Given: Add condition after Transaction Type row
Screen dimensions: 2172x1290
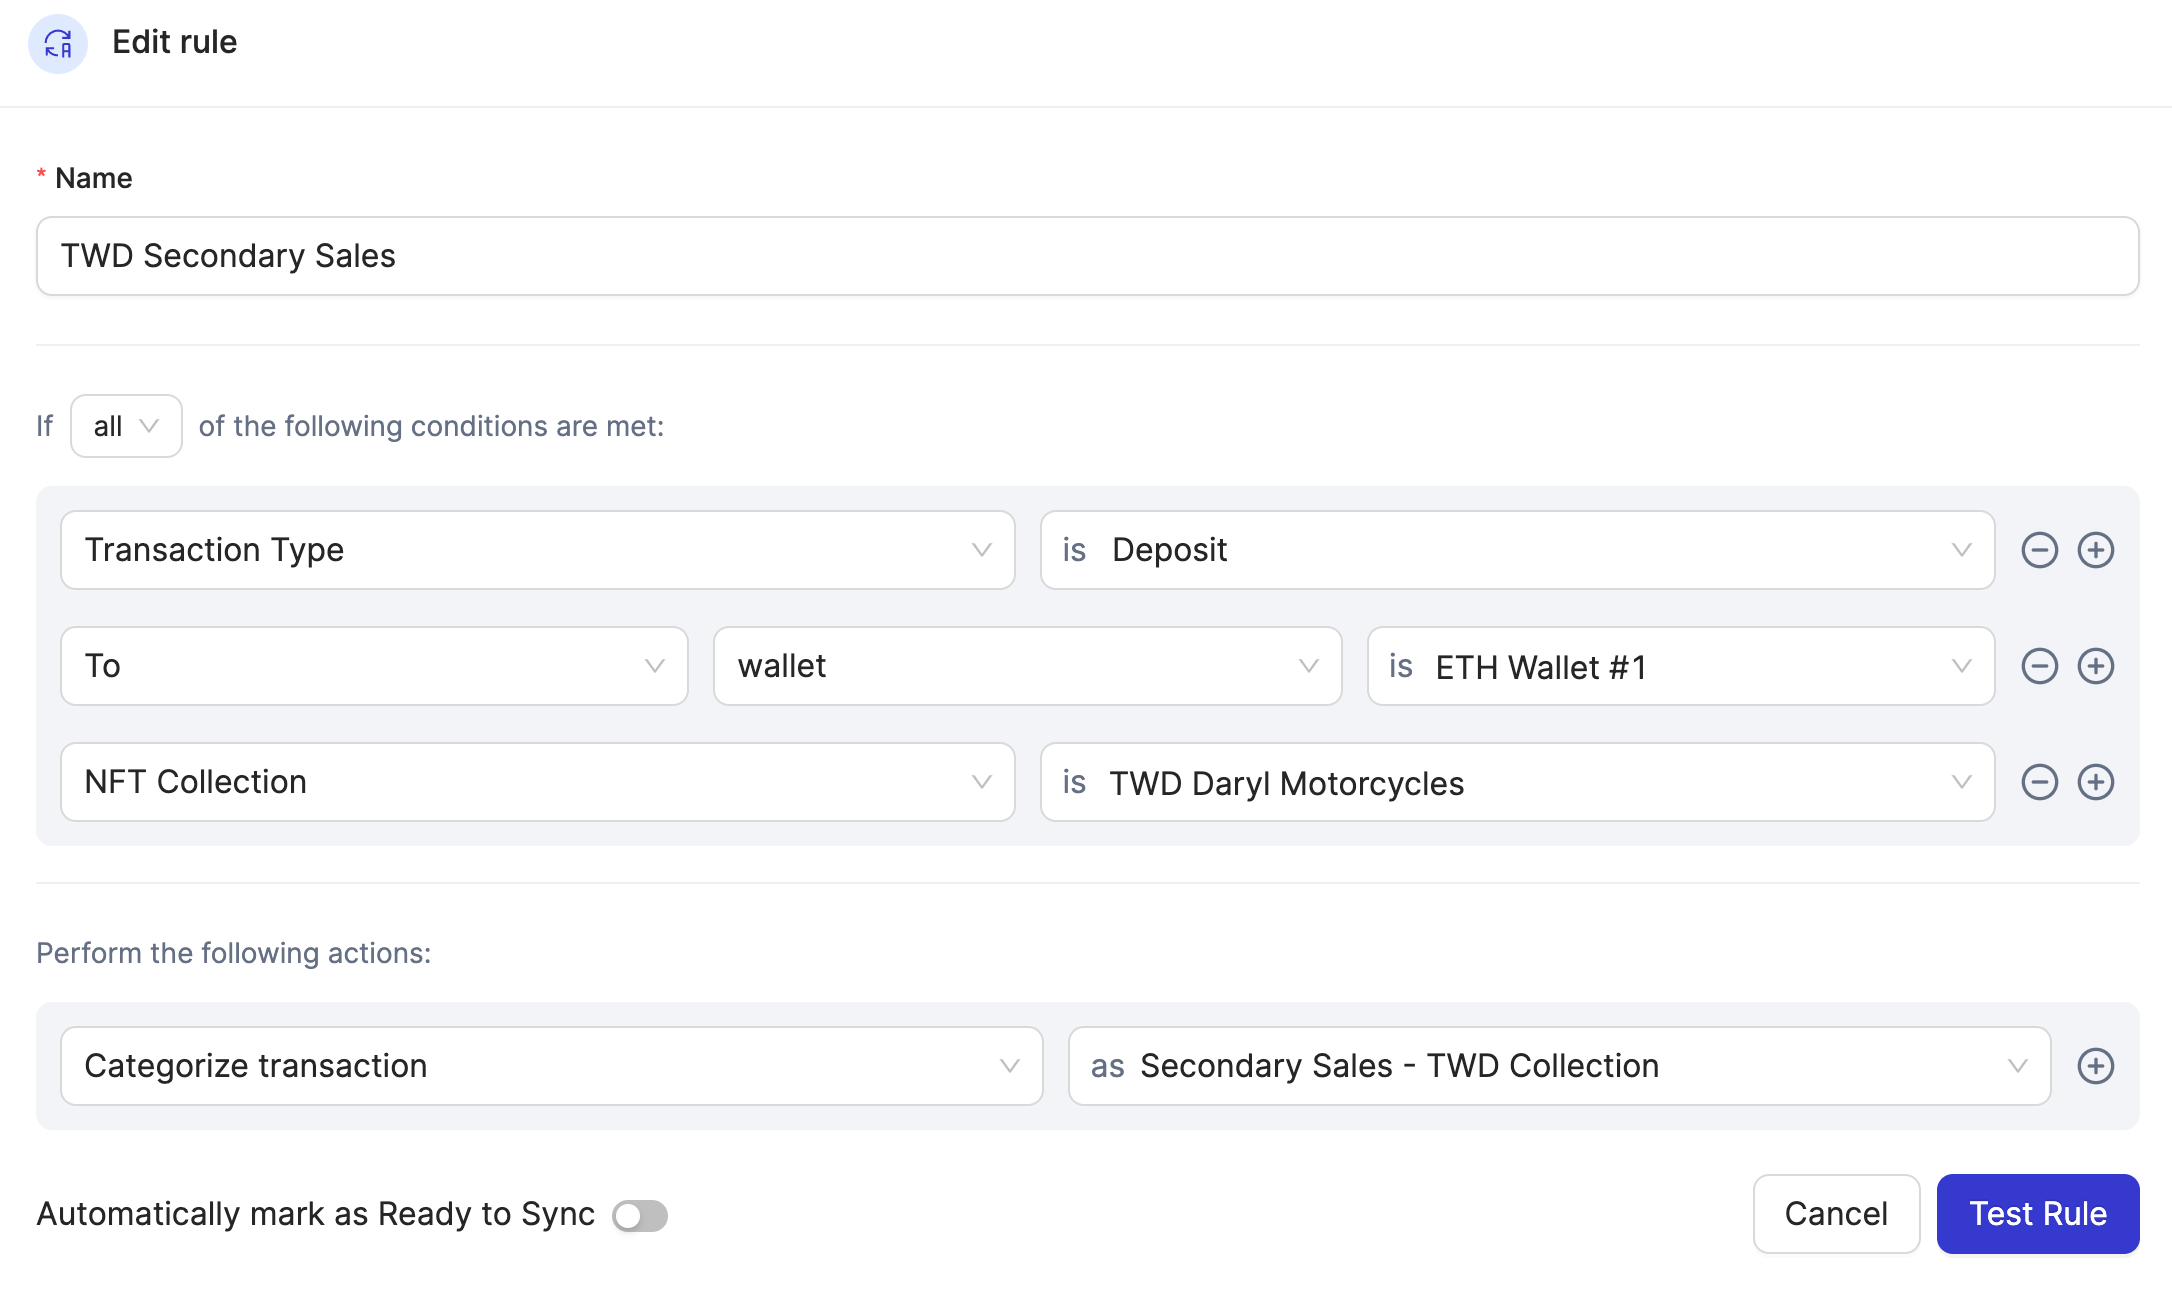Looking at the screenshot, I should (x=2095, y=550).
